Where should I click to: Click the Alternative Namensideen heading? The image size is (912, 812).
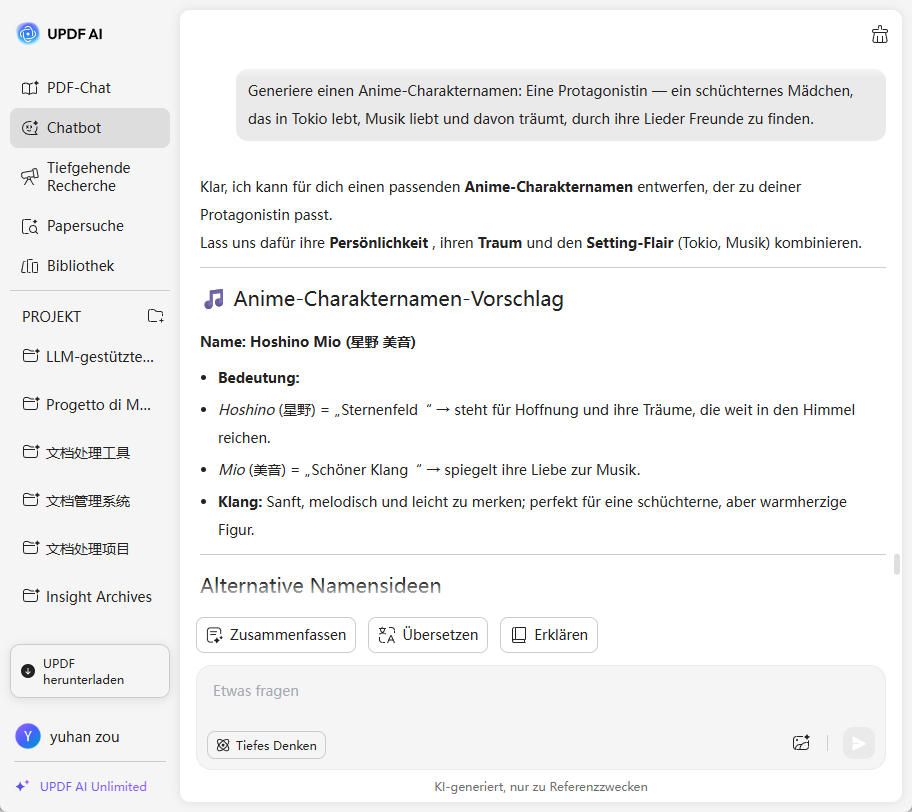[320, 585]
